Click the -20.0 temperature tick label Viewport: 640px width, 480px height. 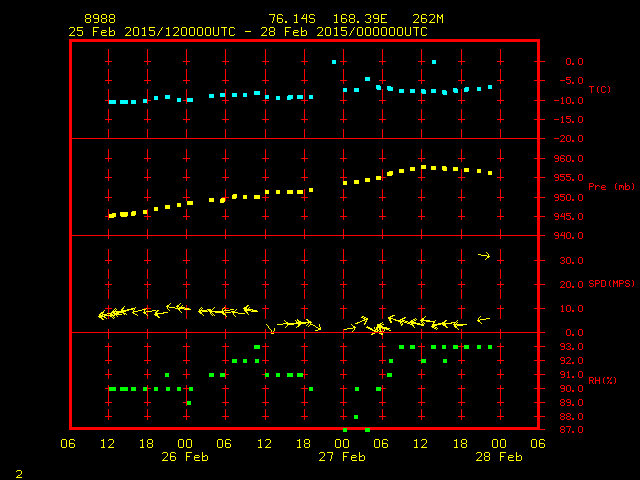click(x=569, y=139)
